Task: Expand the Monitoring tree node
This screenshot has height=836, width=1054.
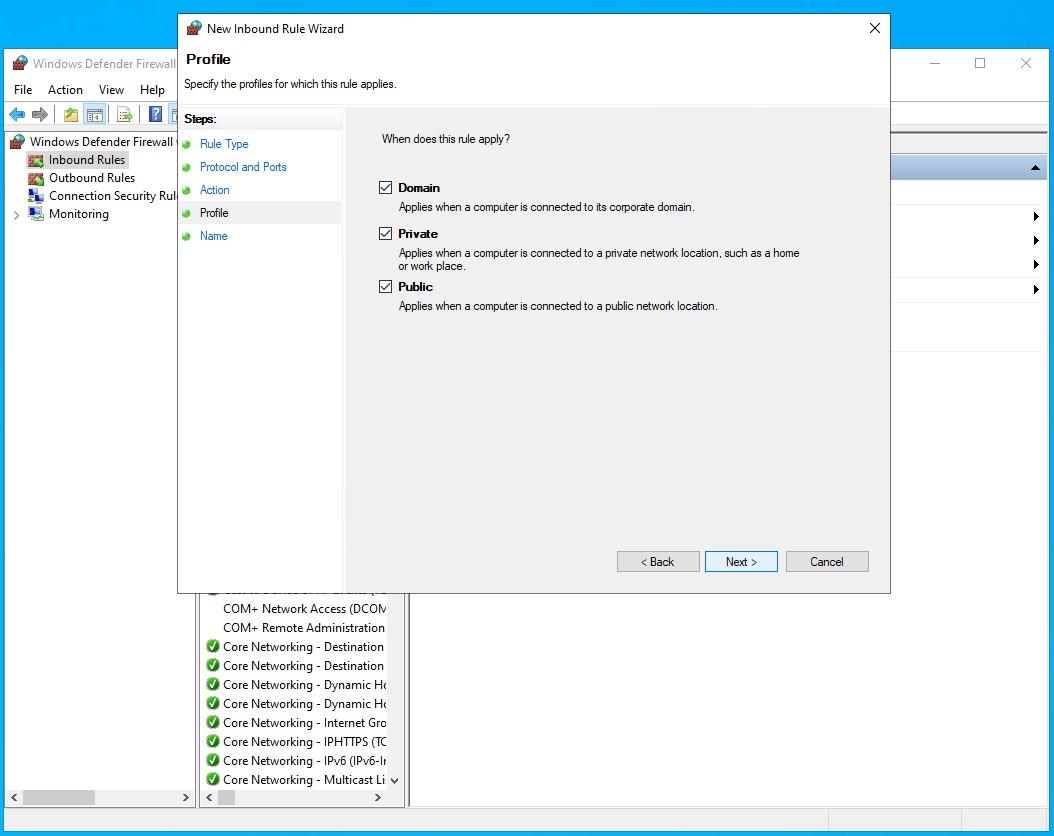Action: pos(16,215)
